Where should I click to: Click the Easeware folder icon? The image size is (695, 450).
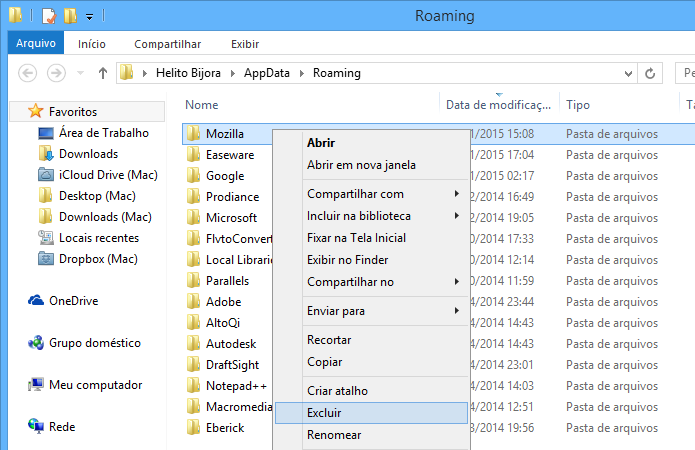pos(193,154)
